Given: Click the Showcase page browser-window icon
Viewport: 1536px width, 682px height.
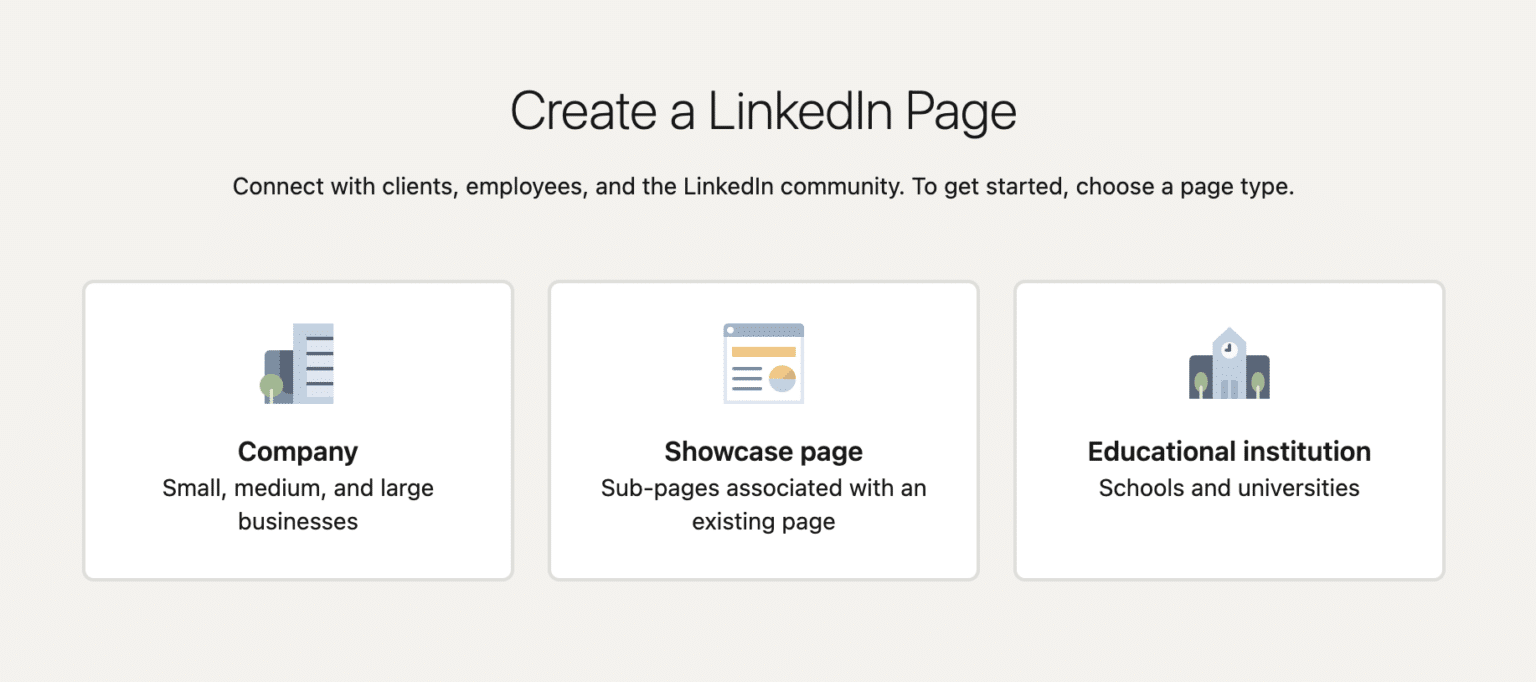Looking at the screenshot, I should pyautogui.click(x=762, y=363).
